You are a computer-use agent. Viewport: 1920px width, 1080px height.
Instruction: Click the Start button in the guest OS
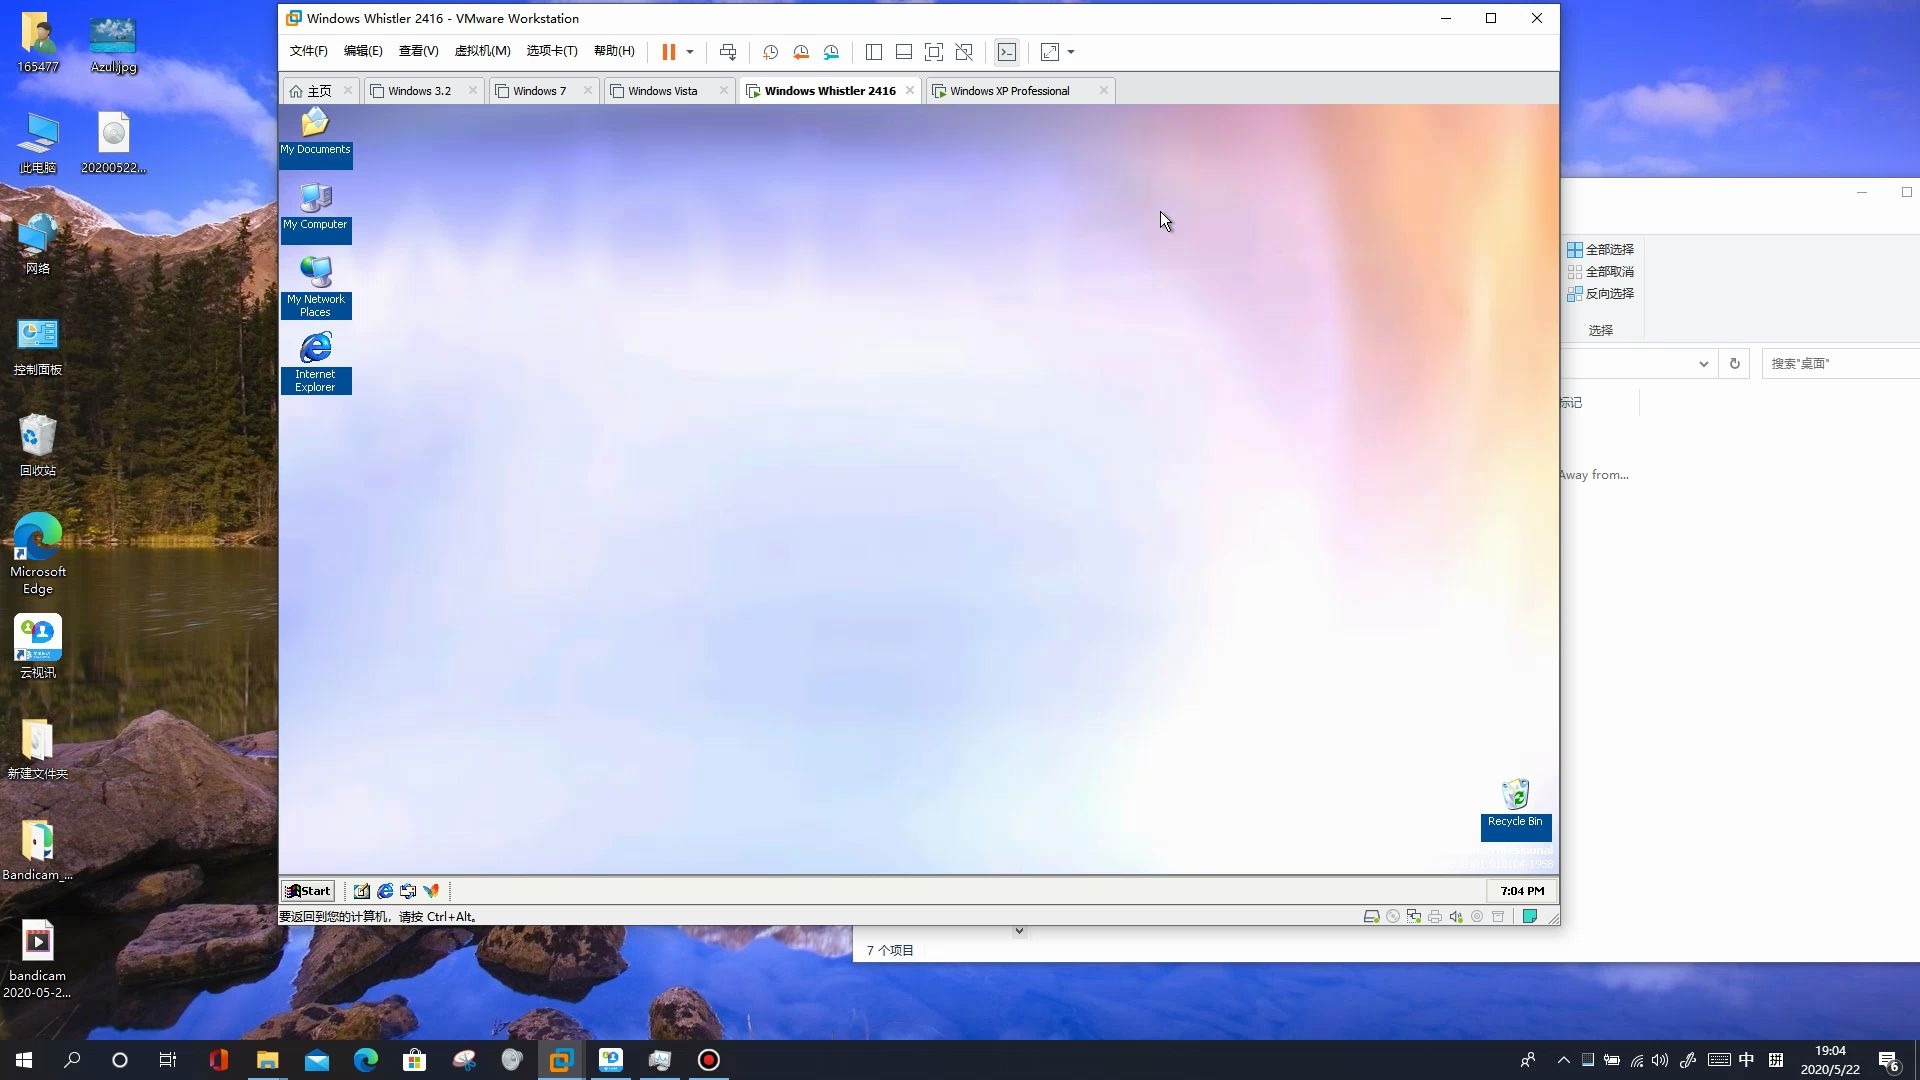307,890
